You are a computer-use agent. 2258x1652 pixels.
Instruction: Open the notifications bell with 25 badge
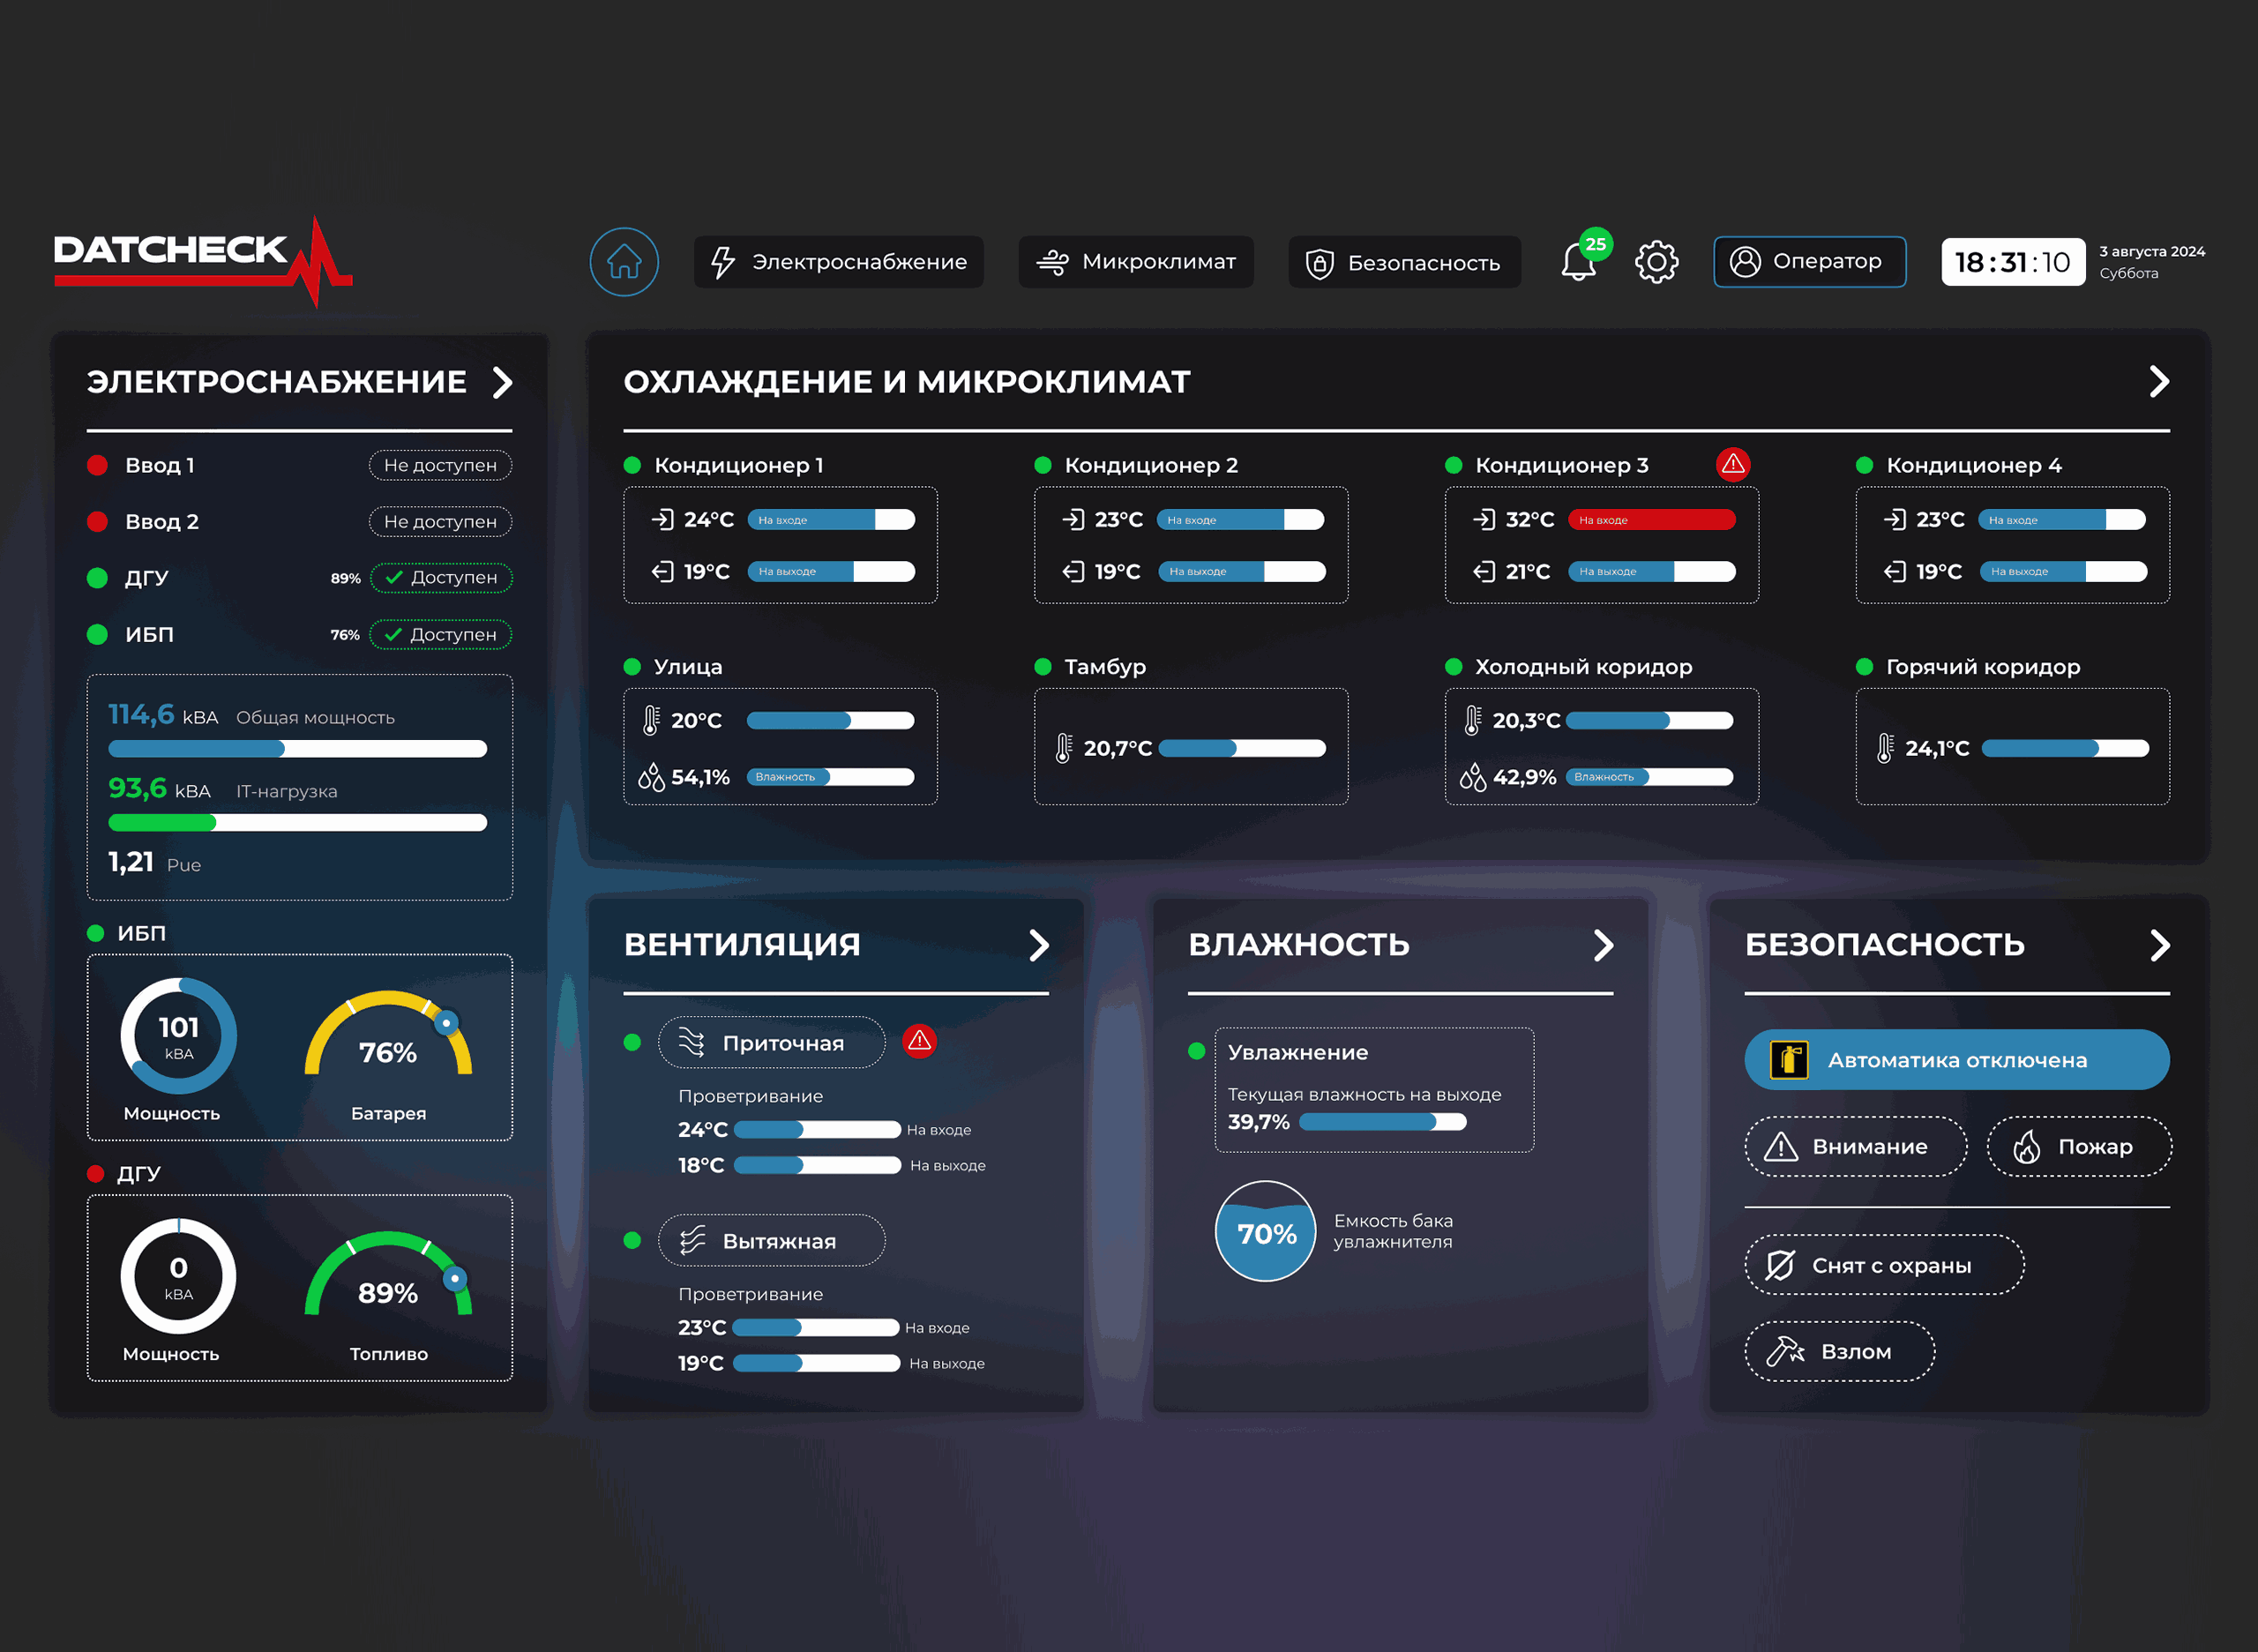(1579, 262)
